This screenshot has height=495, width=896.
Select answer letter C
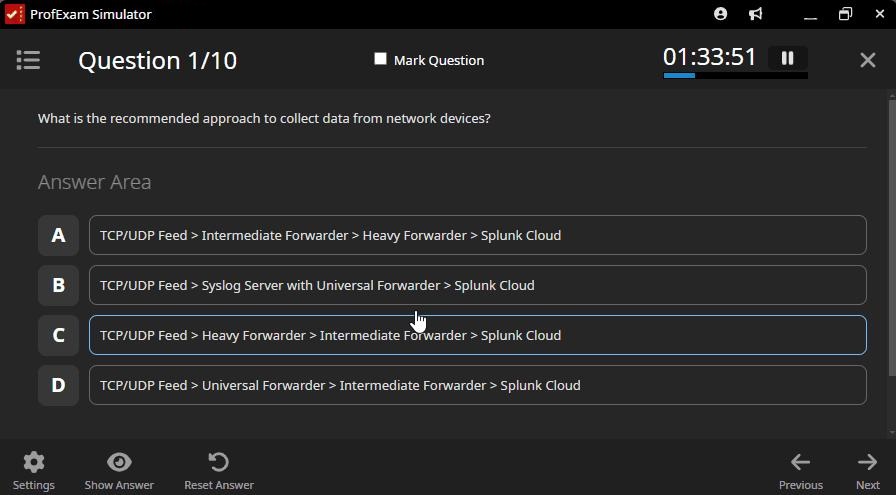click(58, 335)
